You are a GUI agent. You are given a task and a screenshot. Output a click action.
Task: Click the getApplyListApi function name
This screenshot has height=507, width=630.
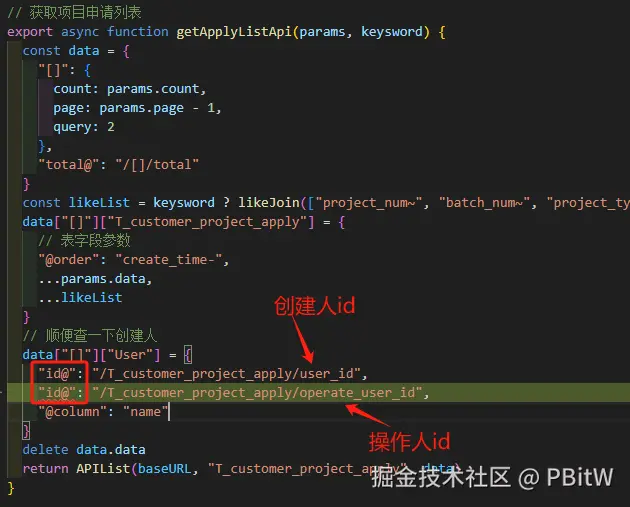[x=234, y=32]
